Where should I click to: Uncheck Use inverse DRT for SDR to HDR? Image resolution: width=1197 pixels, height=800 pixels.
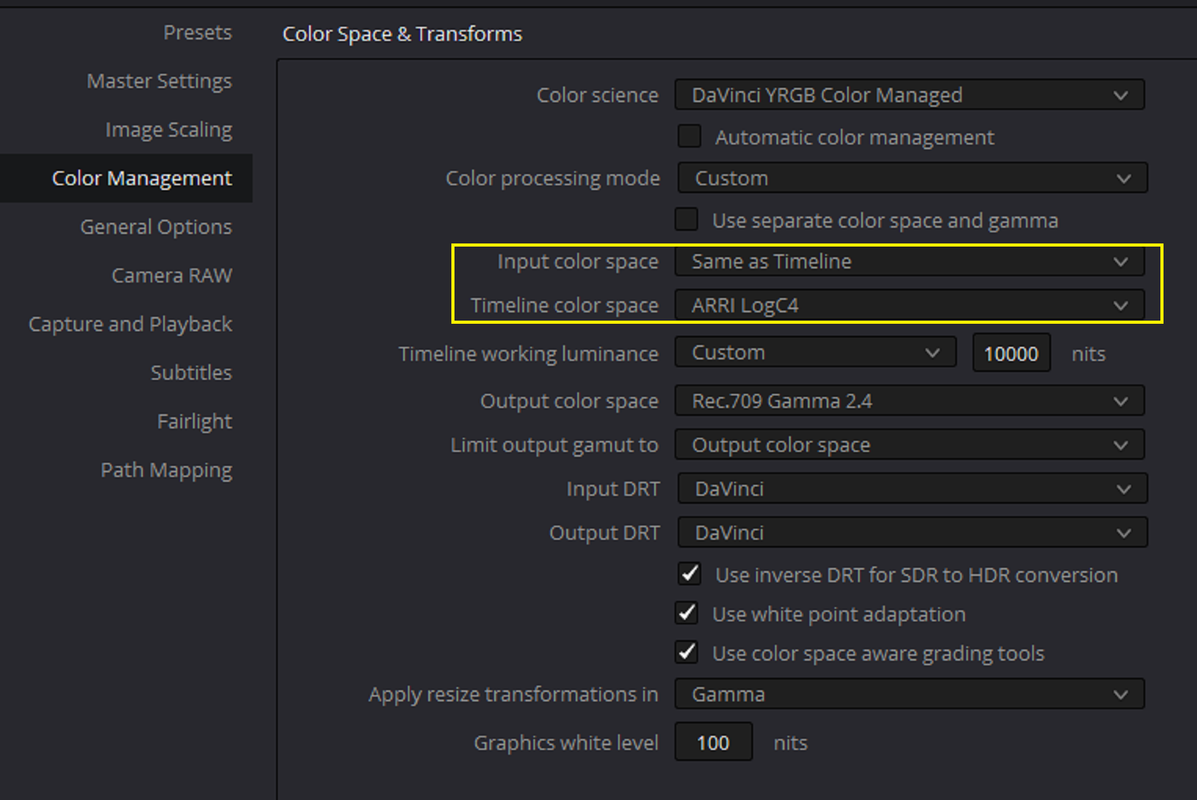[x=689, y=574]
